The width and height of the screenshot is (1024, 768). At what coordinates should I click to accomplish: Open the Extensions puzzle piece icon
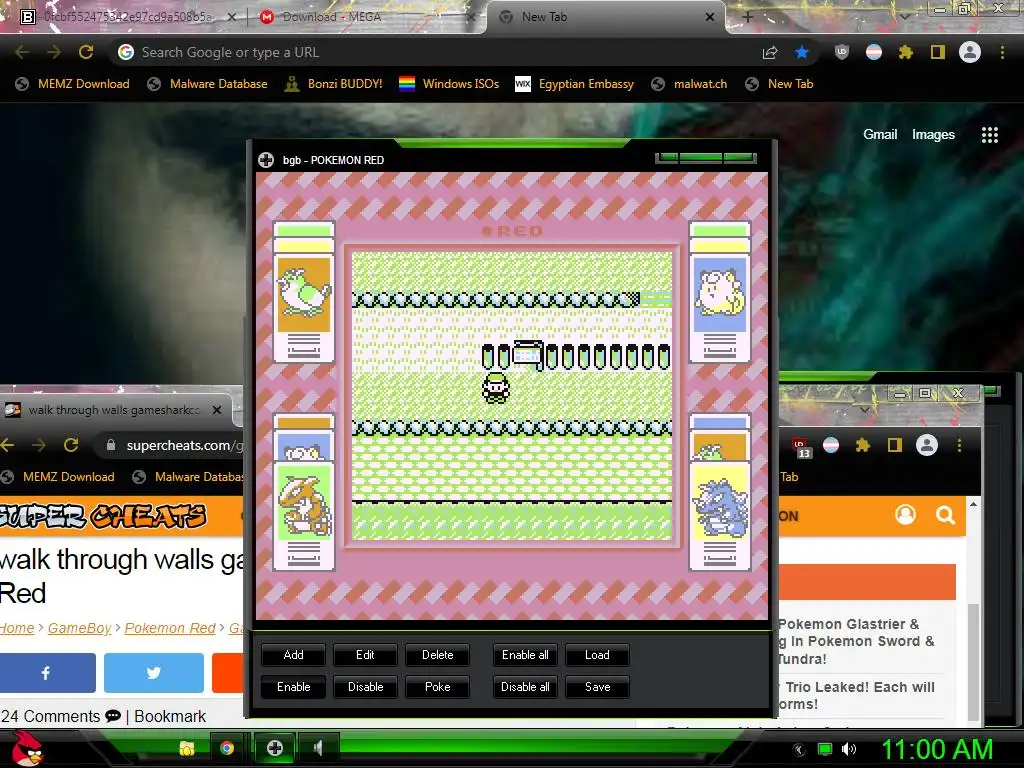[905, 52]
